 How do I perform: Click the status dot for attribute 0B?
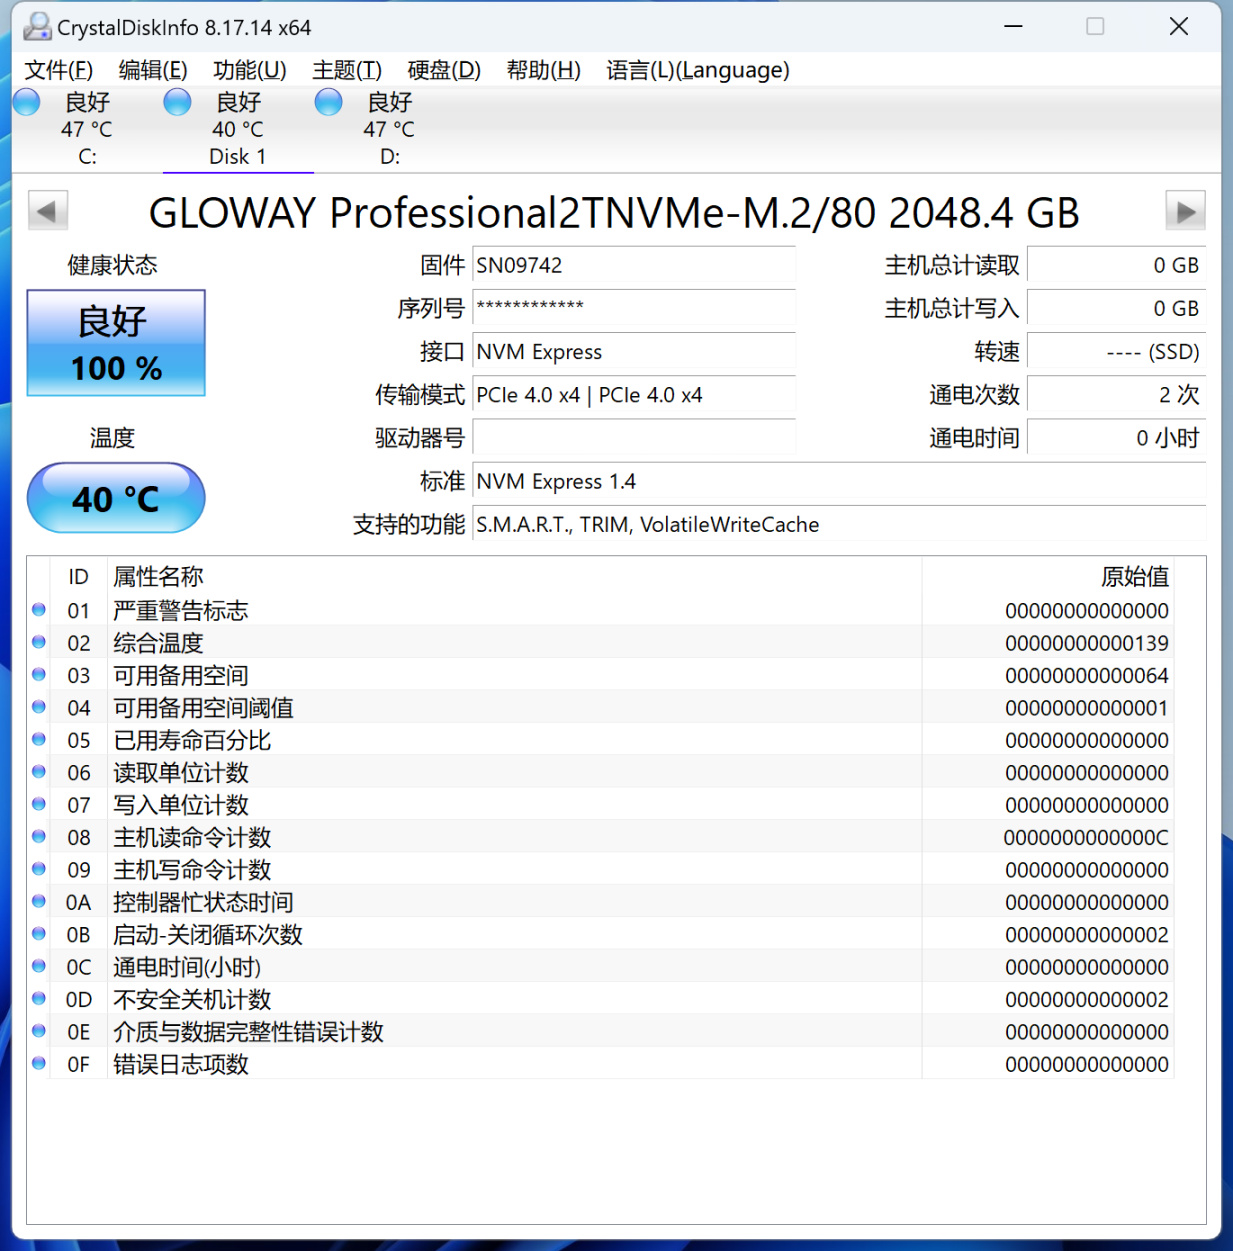(x=39, y=933)
